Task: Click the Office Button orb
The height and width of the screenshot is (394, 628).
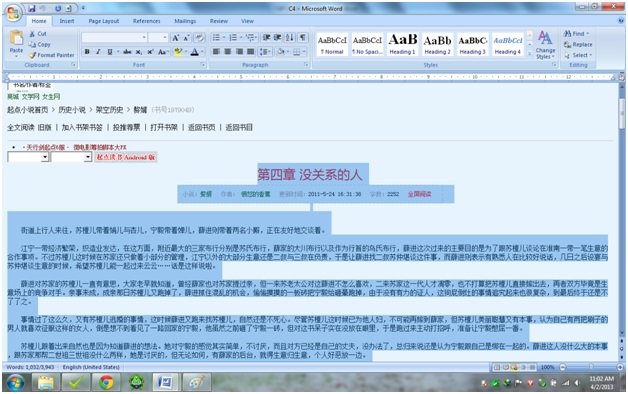Action: (x=13, y=13)
